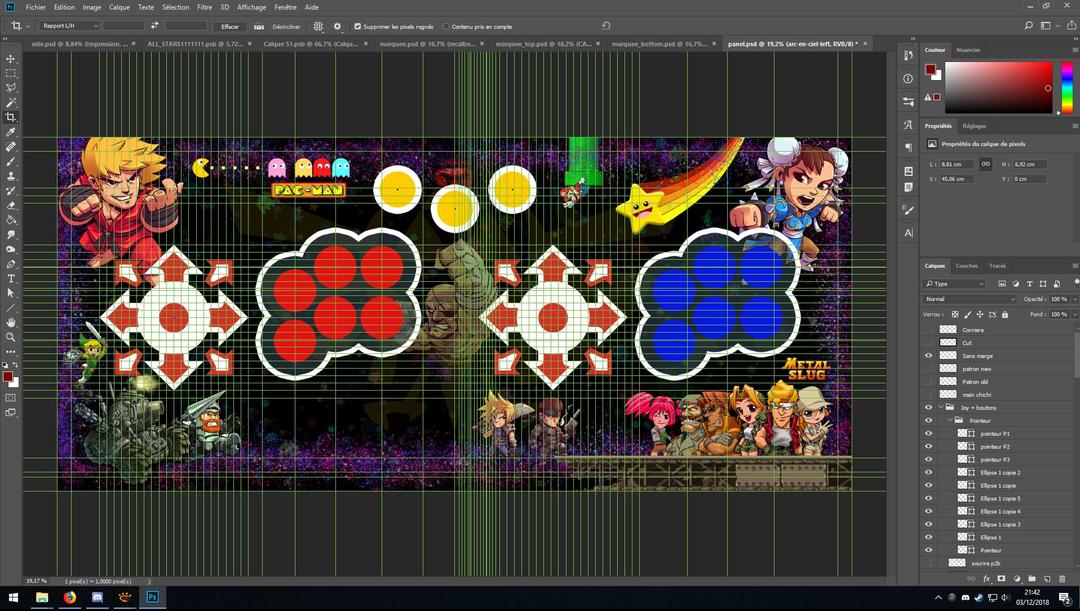This screenshot has height=611, width=1080.
Task: Select the horizontal Type tool
Action: (x=11, y=278)
